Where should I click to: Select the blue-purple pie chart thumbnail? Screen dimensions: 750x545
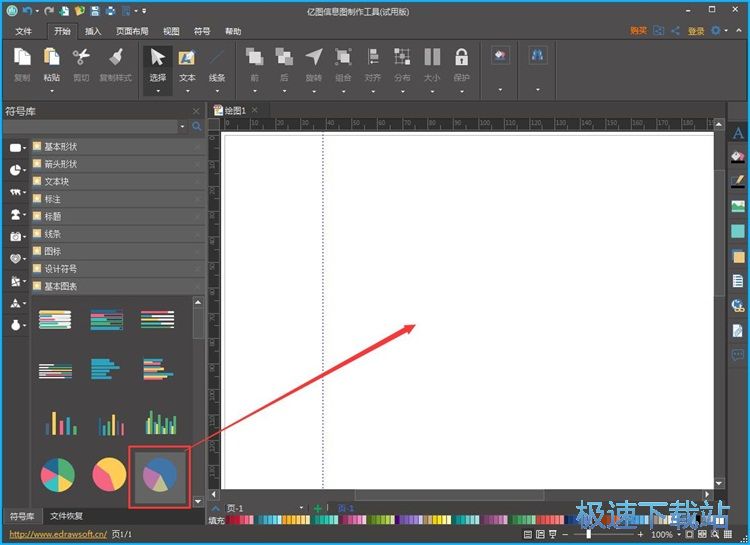click(160, 477)
